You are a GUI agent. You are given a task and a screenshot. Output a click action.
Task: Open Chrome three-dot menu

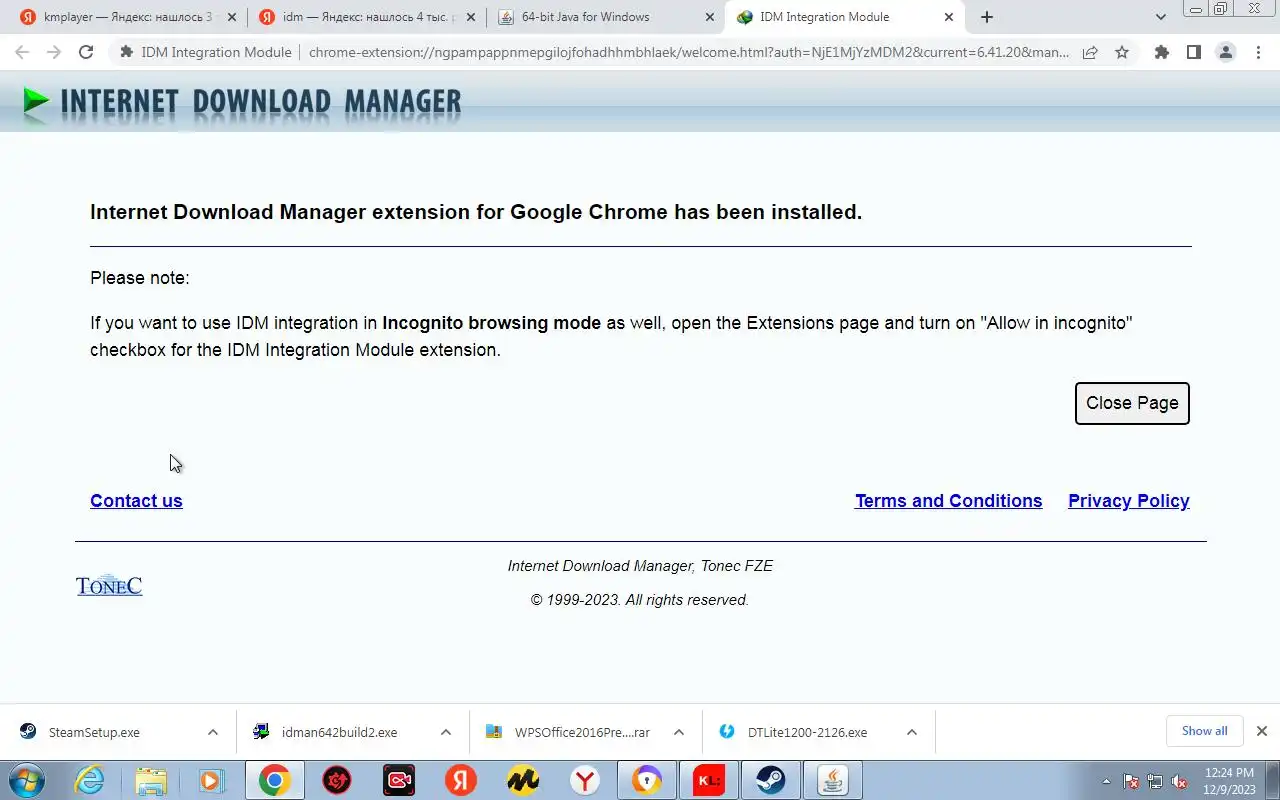coord(1258,52)
